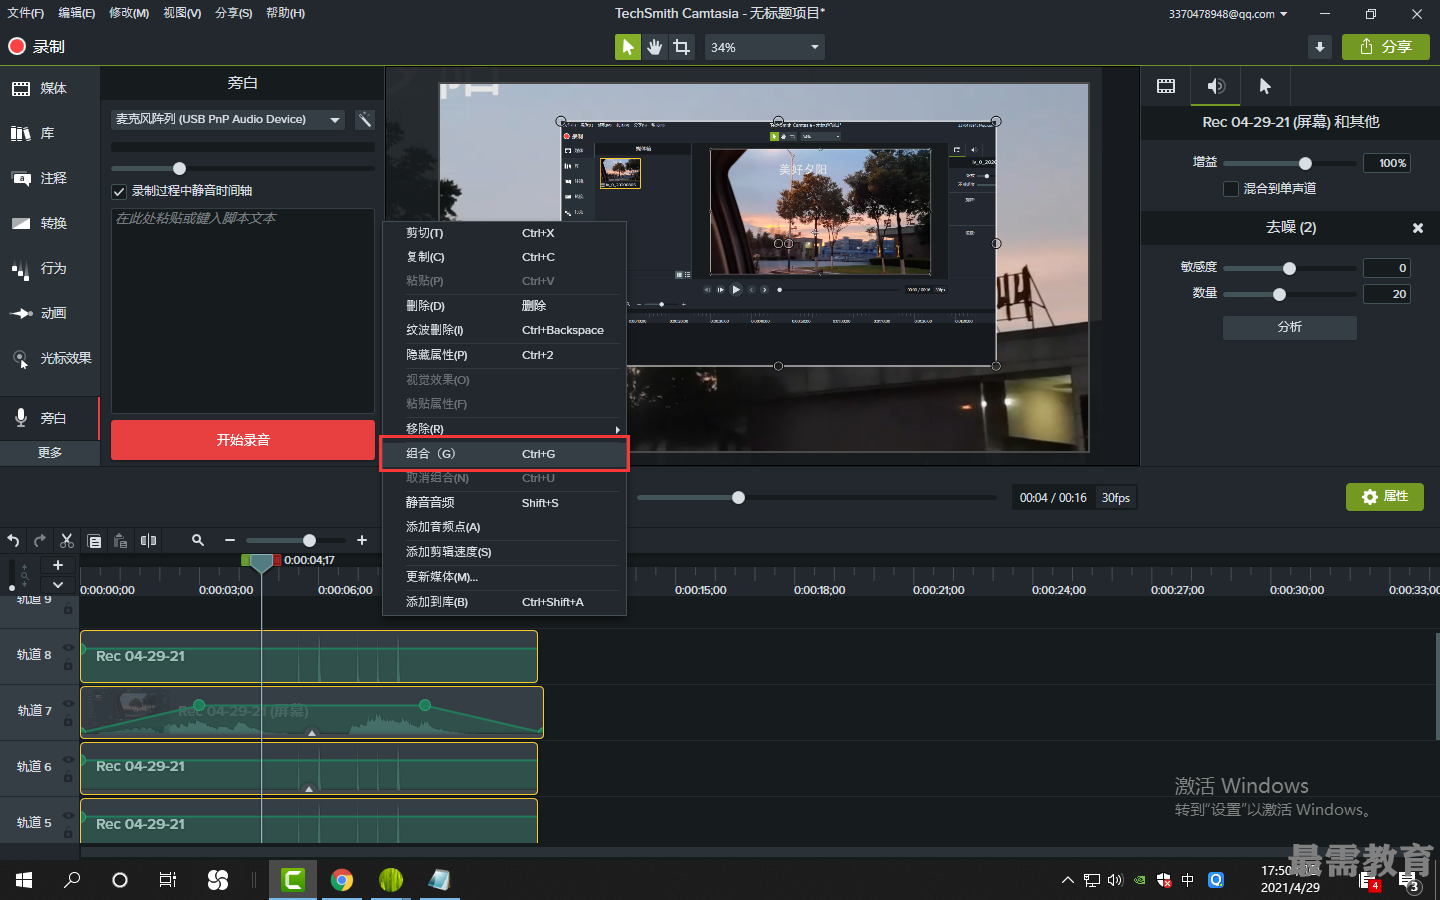Hide track 5 with its eye icon
Screen dimensions: 1440x900
(x=68, y=815)
